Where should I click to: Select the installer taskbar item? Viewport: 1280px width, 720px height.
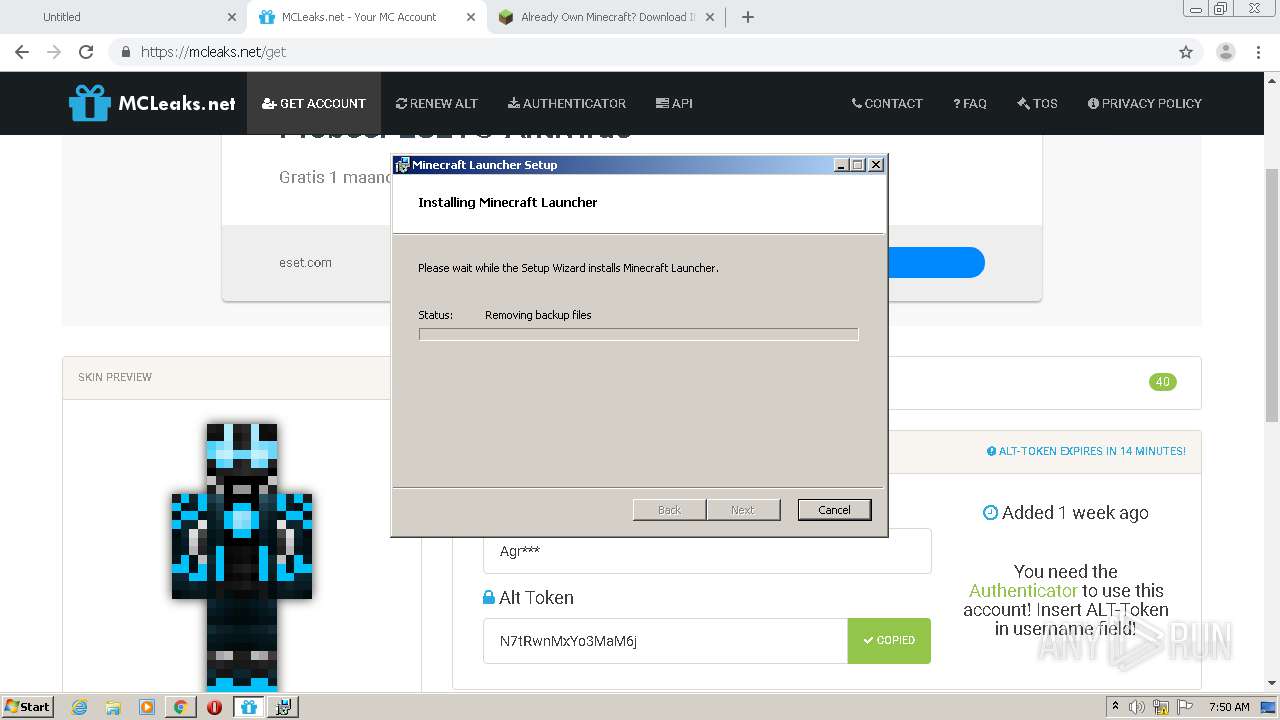(x=283, y=707)
